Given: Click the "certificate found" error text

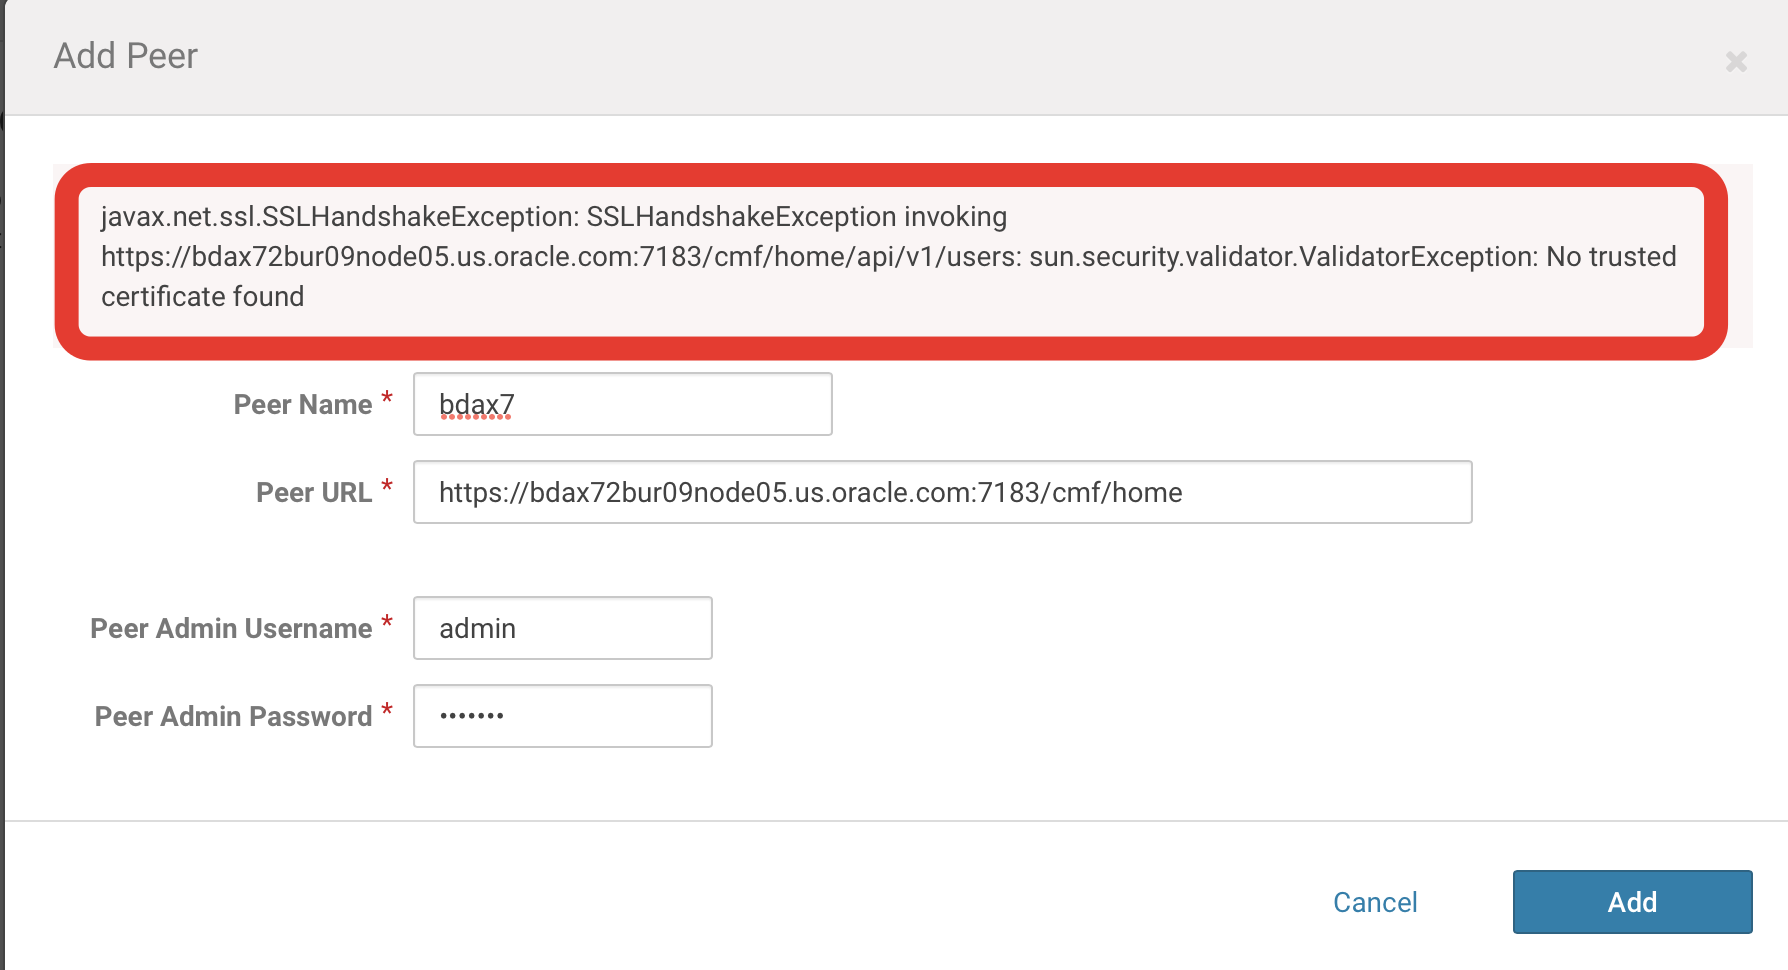Looking at the screenshot, I should point(202,297).
